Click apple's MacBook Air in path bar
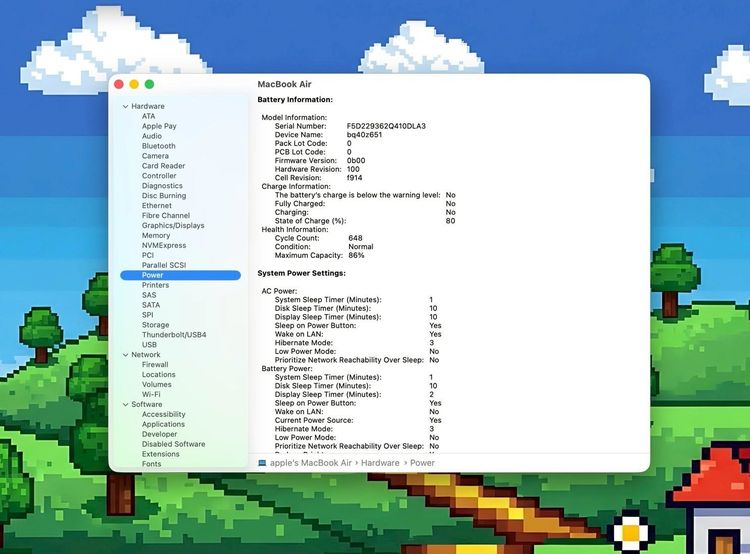The height and width of the screenshot is (554, 750). [310, 463]
